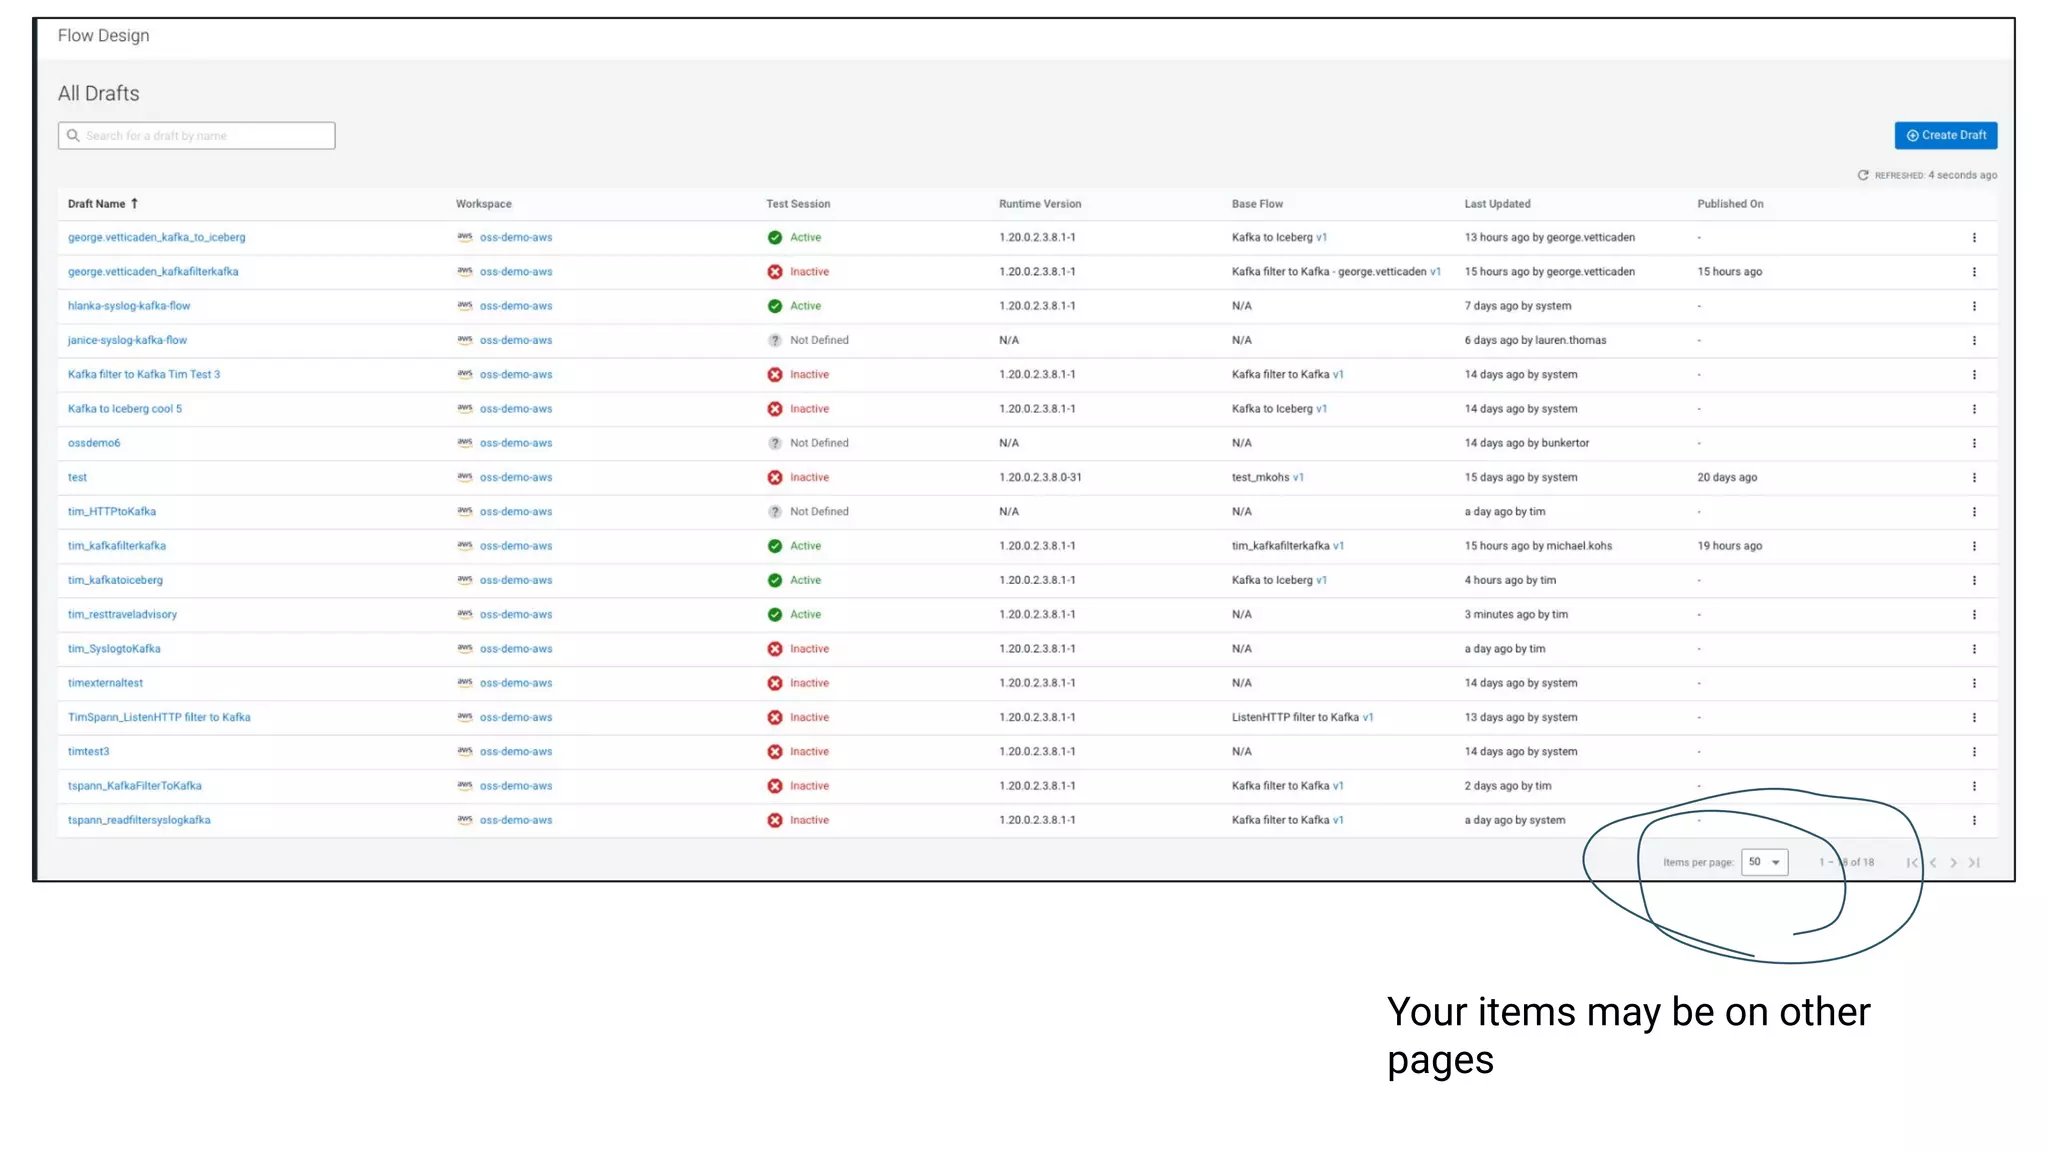The width and height of the screenshot is (2048, 1152).
Task: Open oss-demo-aws workspace in test row
Action: pos(515,478)
